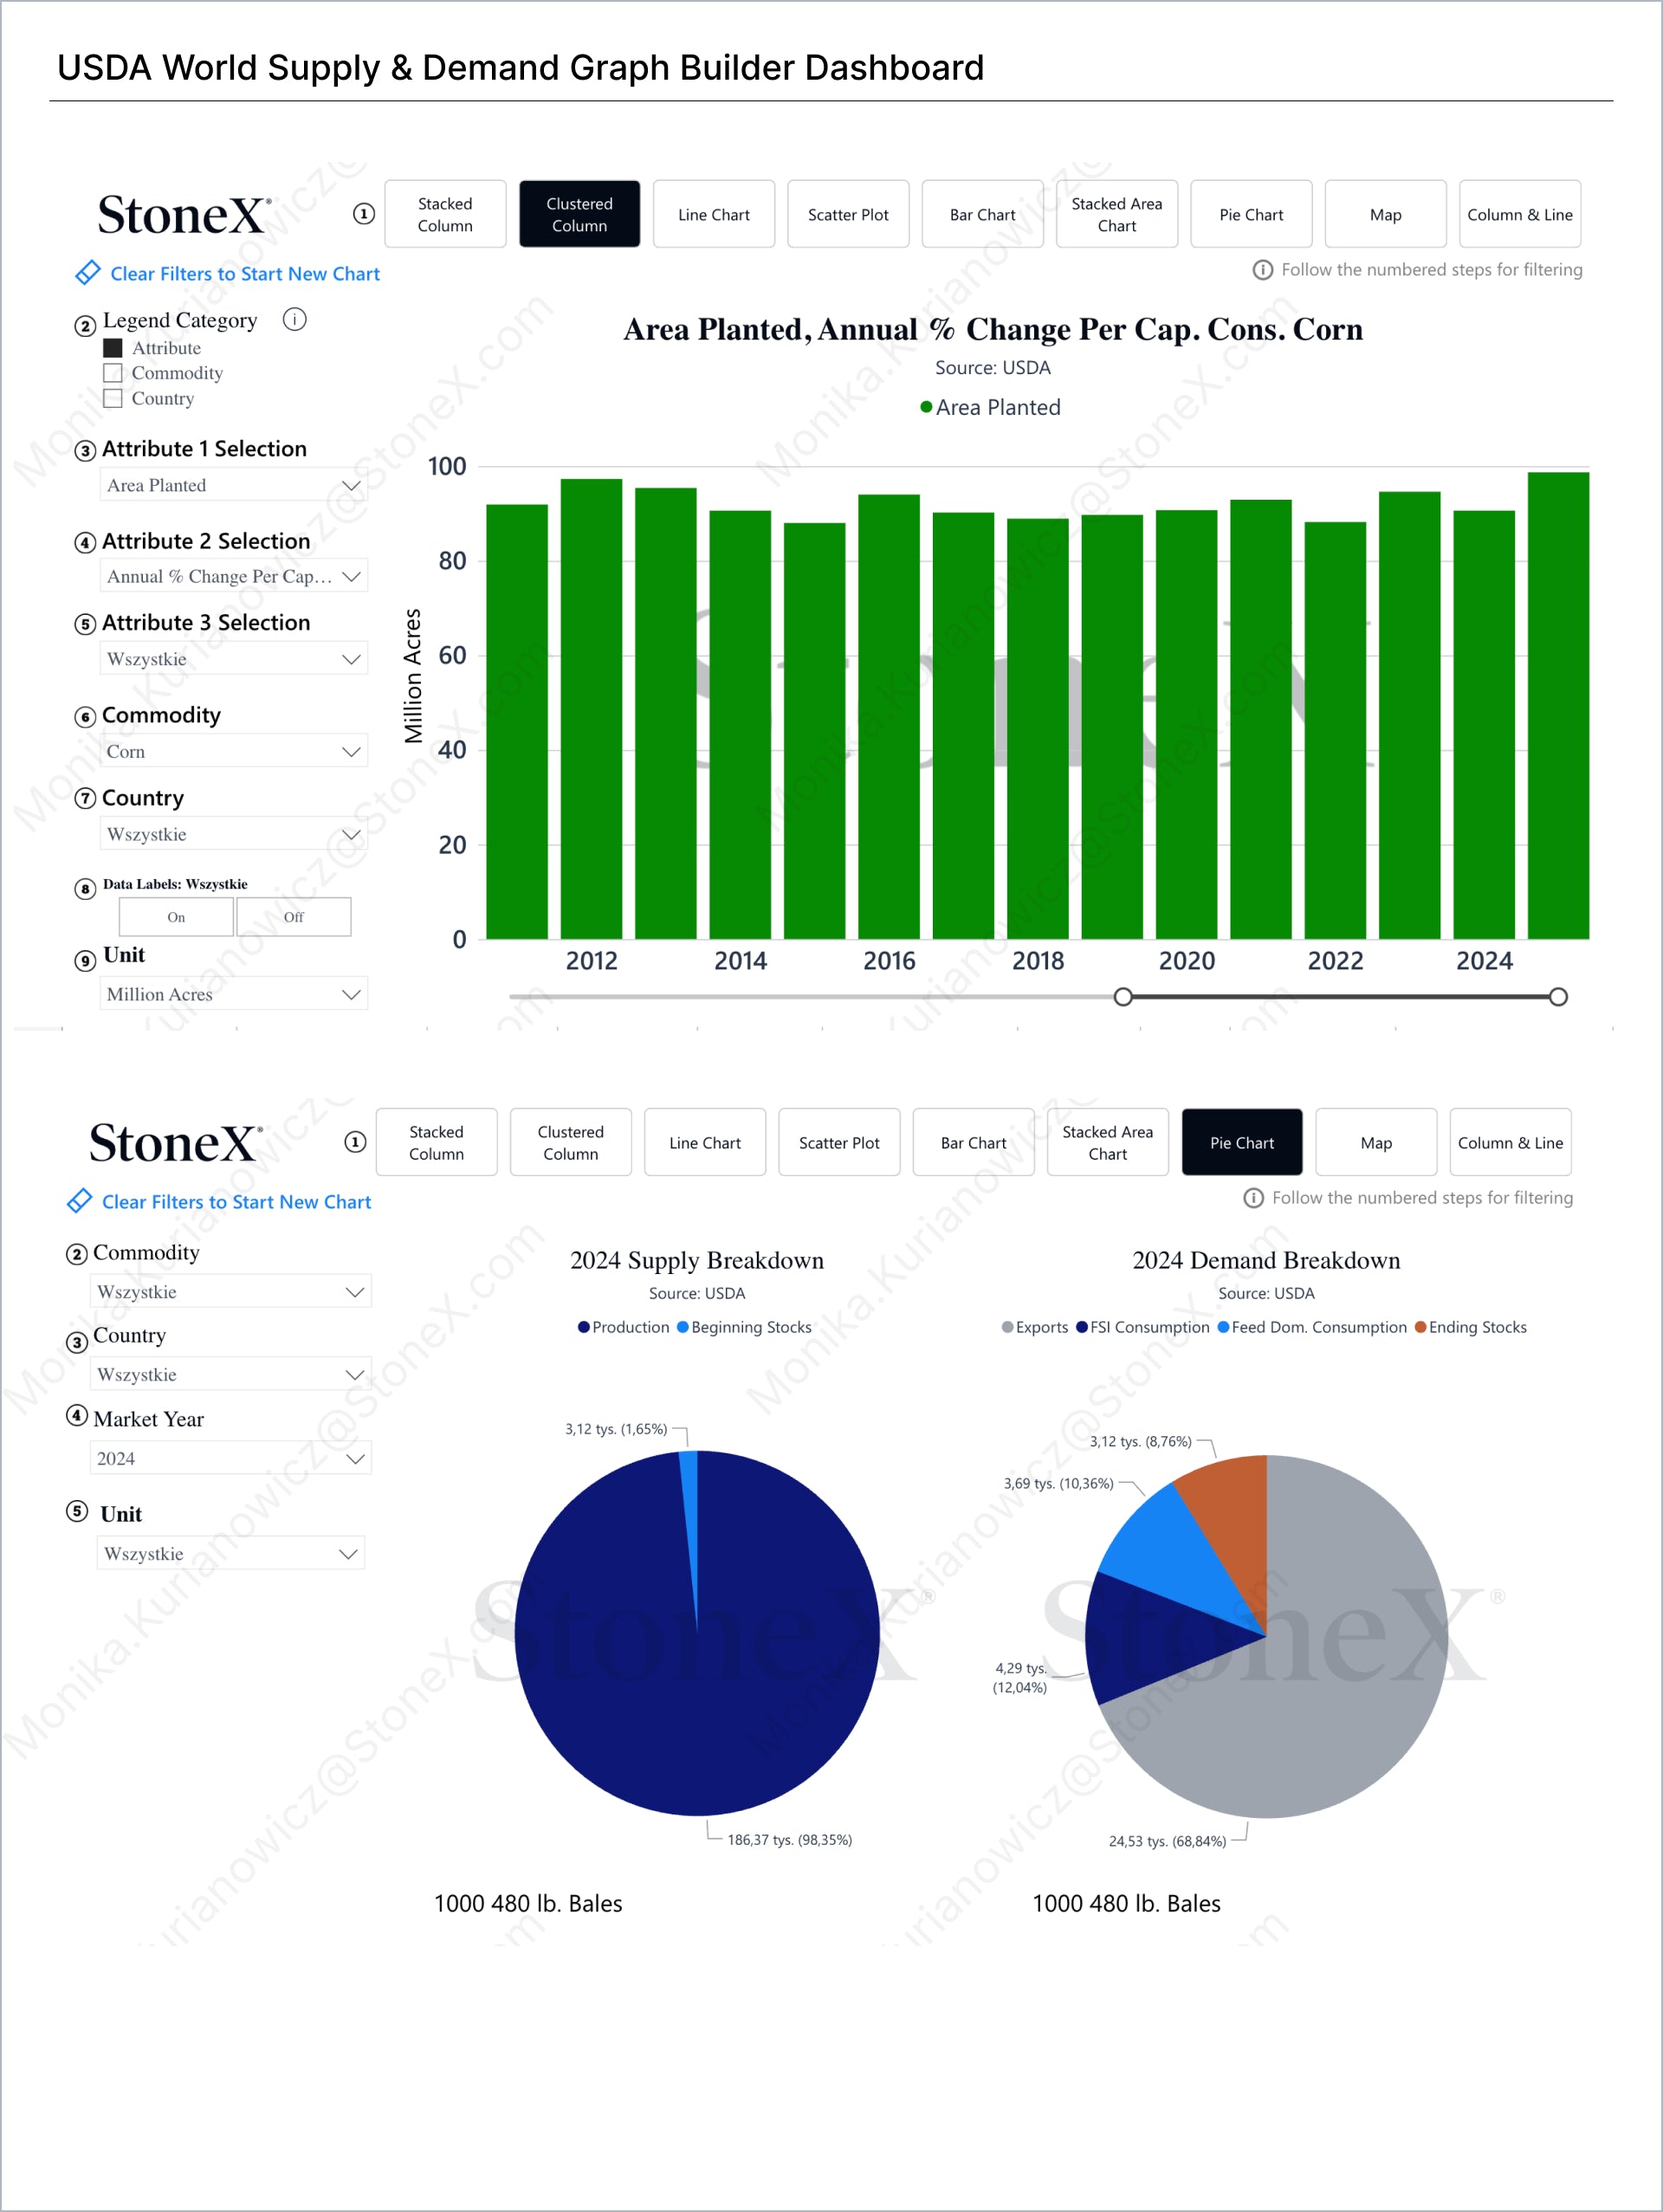1663x2212 pixels.
Task: Click the eraser icon next to Clear Filters in the top chart
Action: (x=88, y=273)
